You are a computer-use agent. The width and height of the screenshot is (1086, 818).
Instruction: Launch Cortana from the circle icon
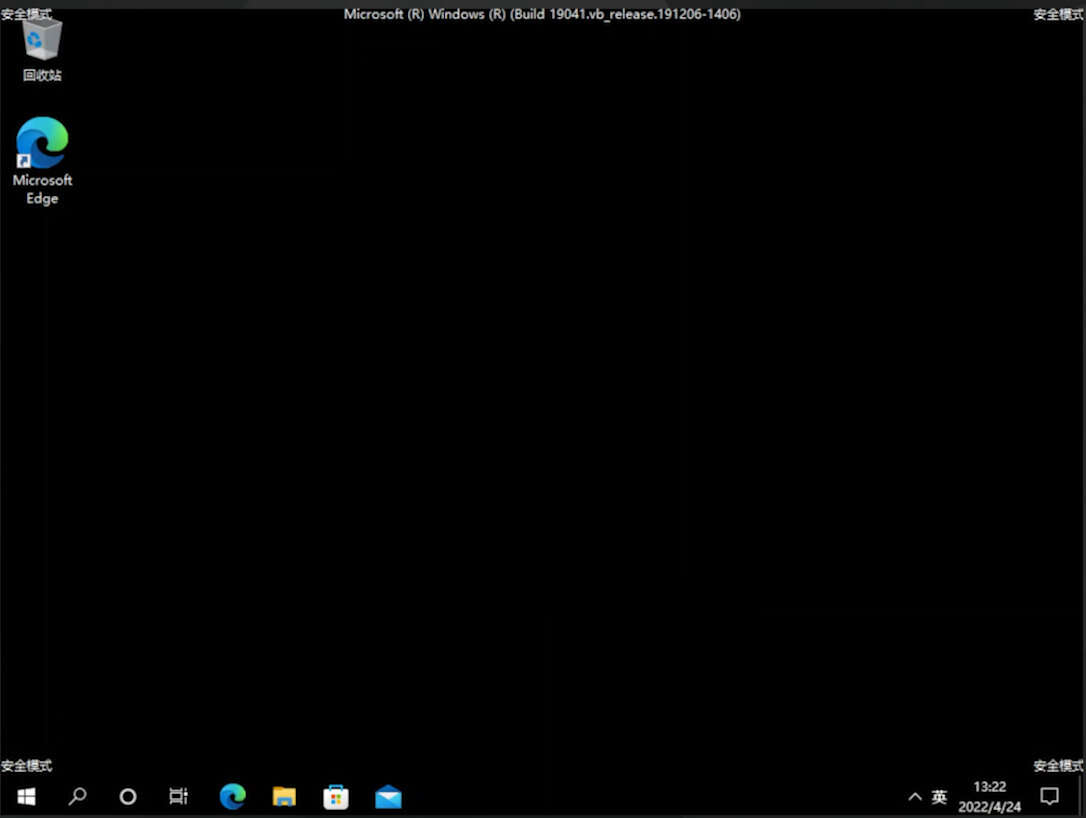pos(128,797)
